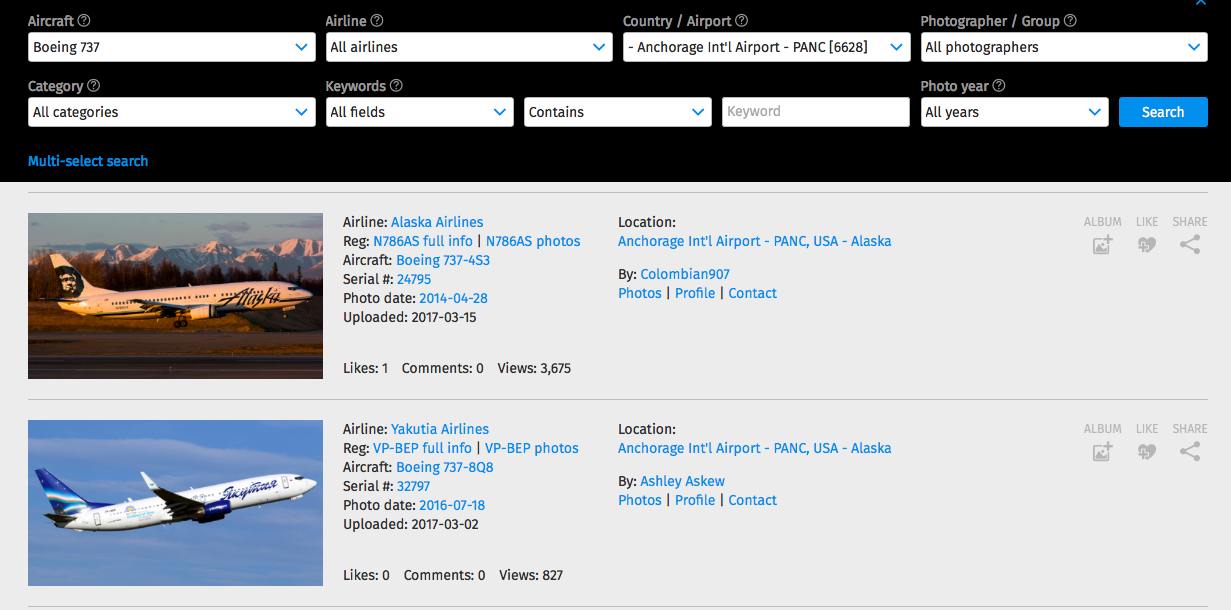Open Colombian907's Photos link
The image size is (1231, 610).
click(640, 293)
